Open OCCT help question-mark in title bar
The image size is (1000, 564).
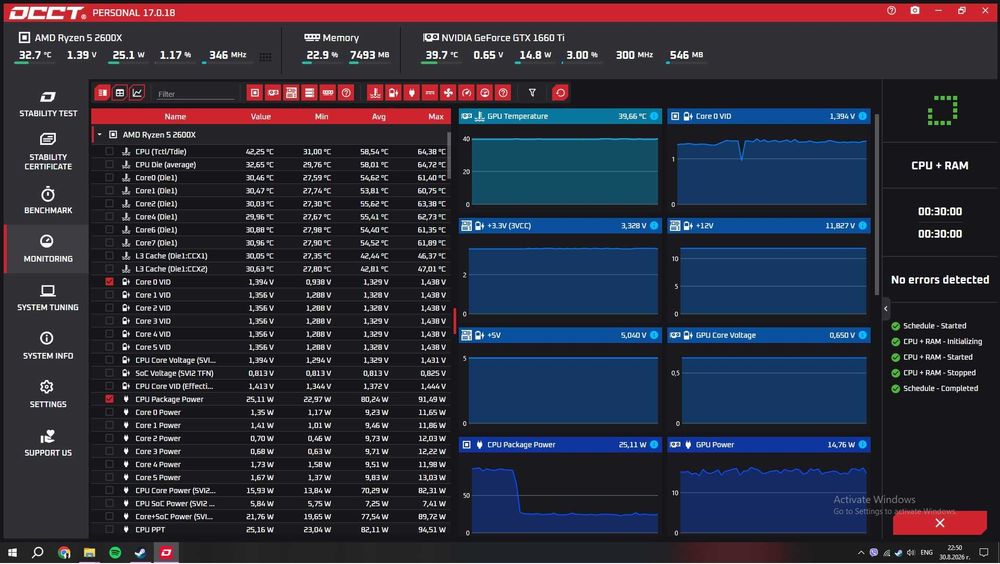[892, 11]
